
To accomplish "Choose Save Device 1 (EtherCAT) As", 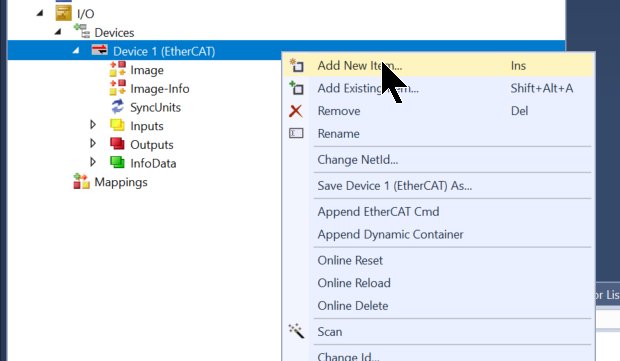I will (x=439, y=186).
